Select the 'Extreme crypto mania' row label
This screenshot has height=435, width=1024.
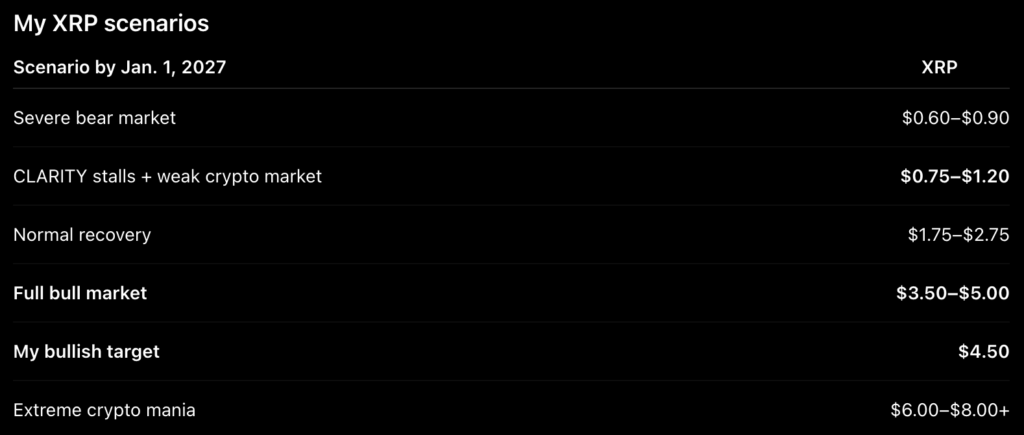(x=104, y=410)
